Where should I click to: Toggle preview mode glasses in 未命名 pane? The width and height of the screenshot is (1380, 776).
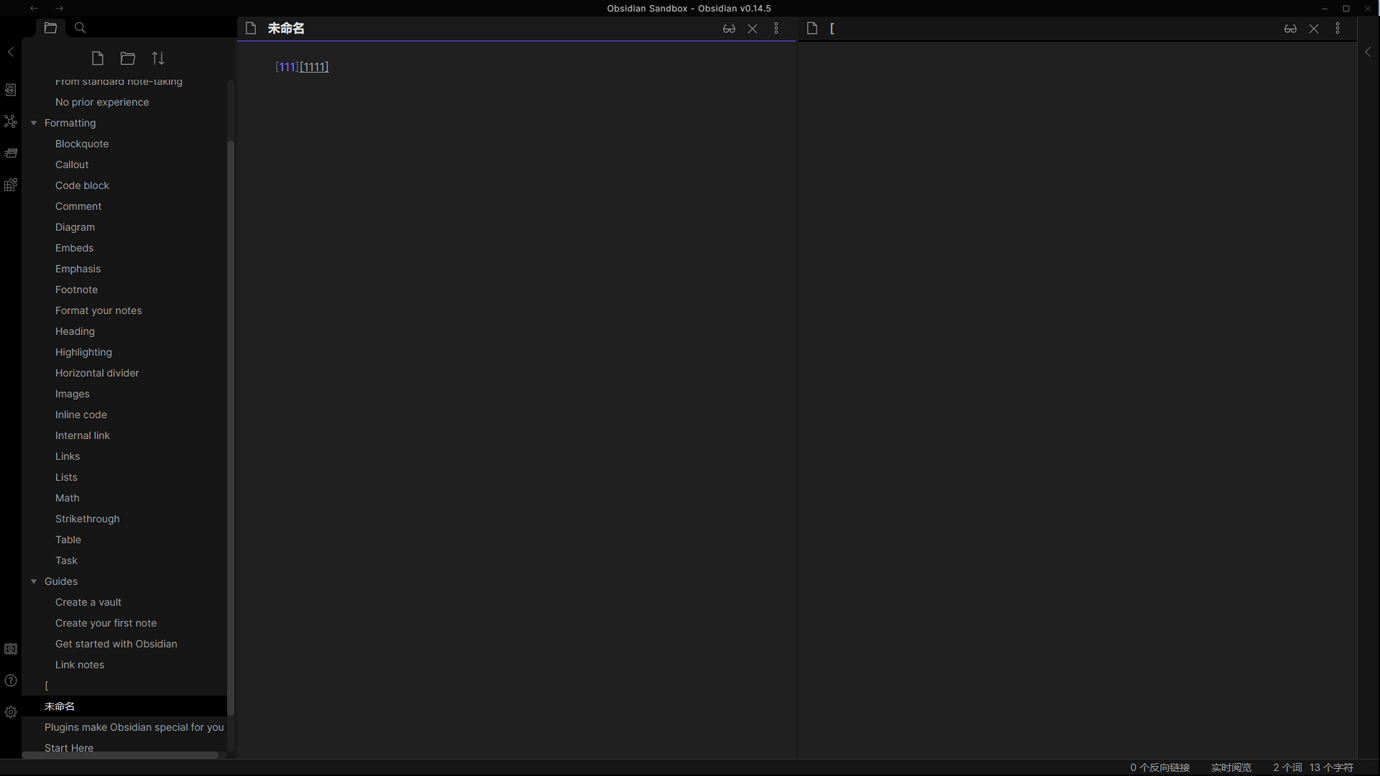pyautogui.click(x=729, y=29)
